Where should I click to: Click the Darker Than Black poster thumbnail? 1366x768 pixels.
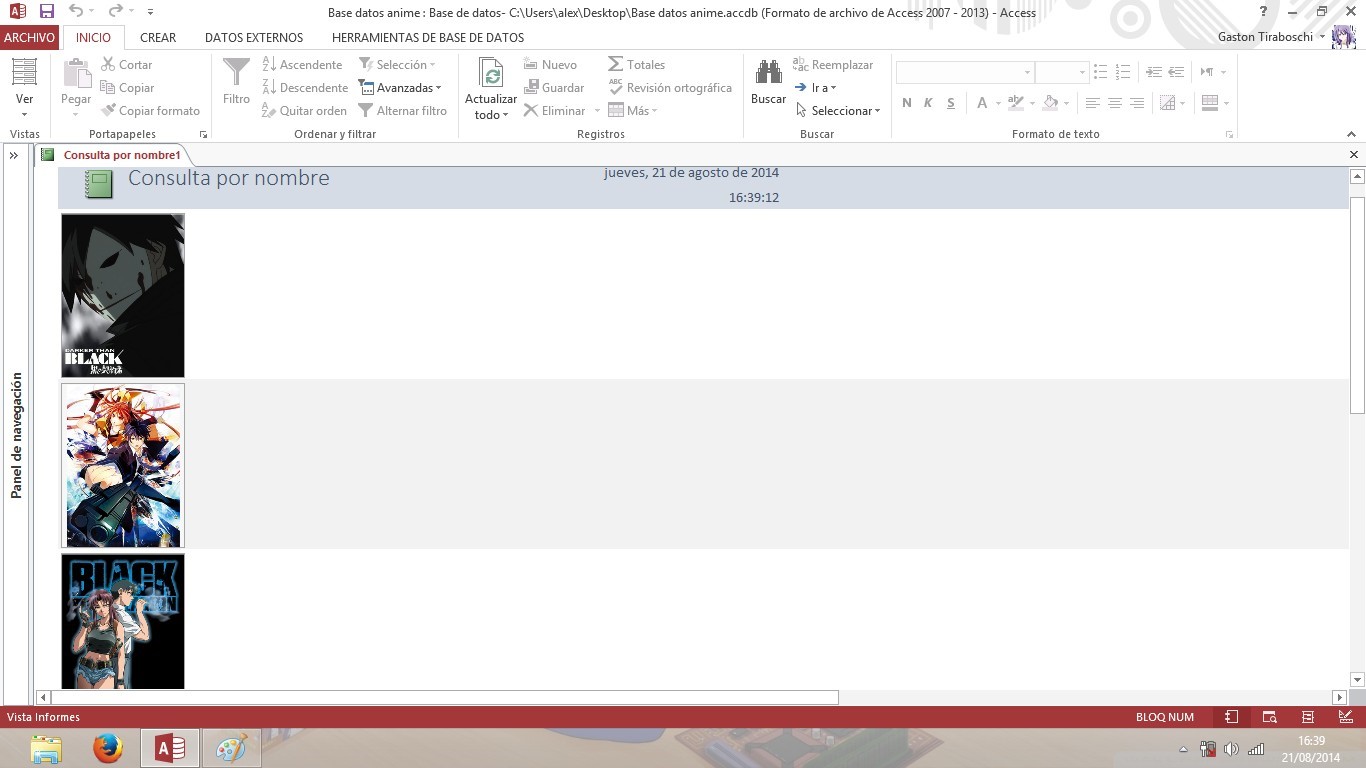[123, 295]
